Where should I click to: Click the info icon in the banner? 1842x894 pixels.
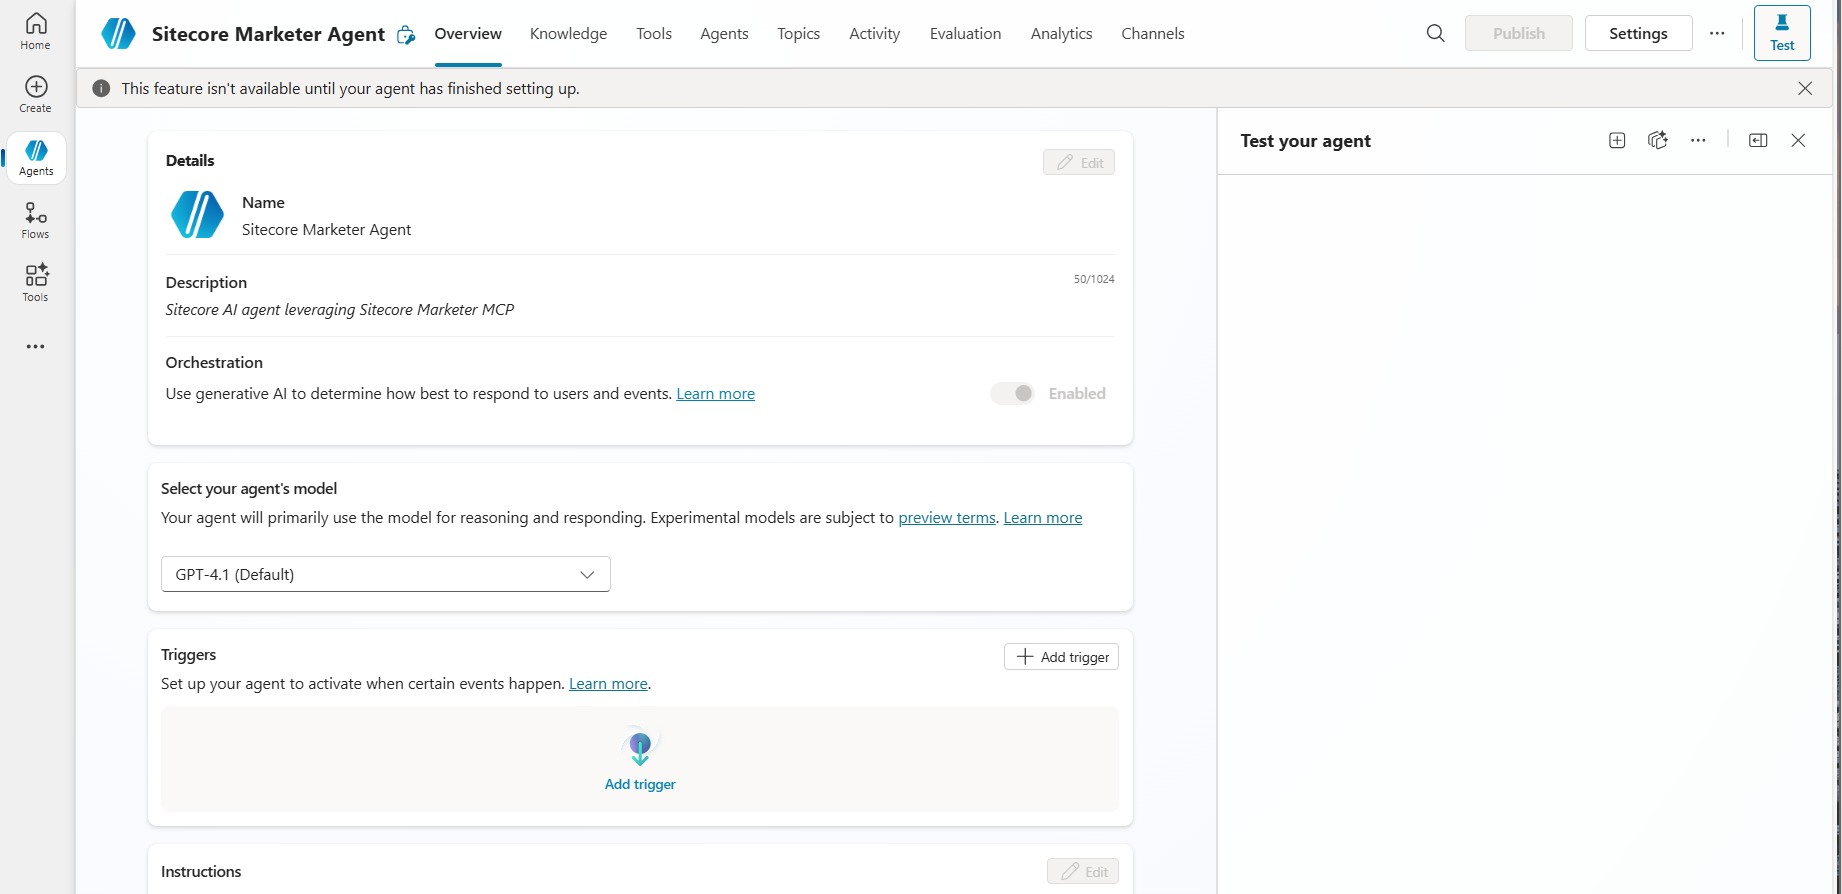pyautogui.click(x=101, y=88)
